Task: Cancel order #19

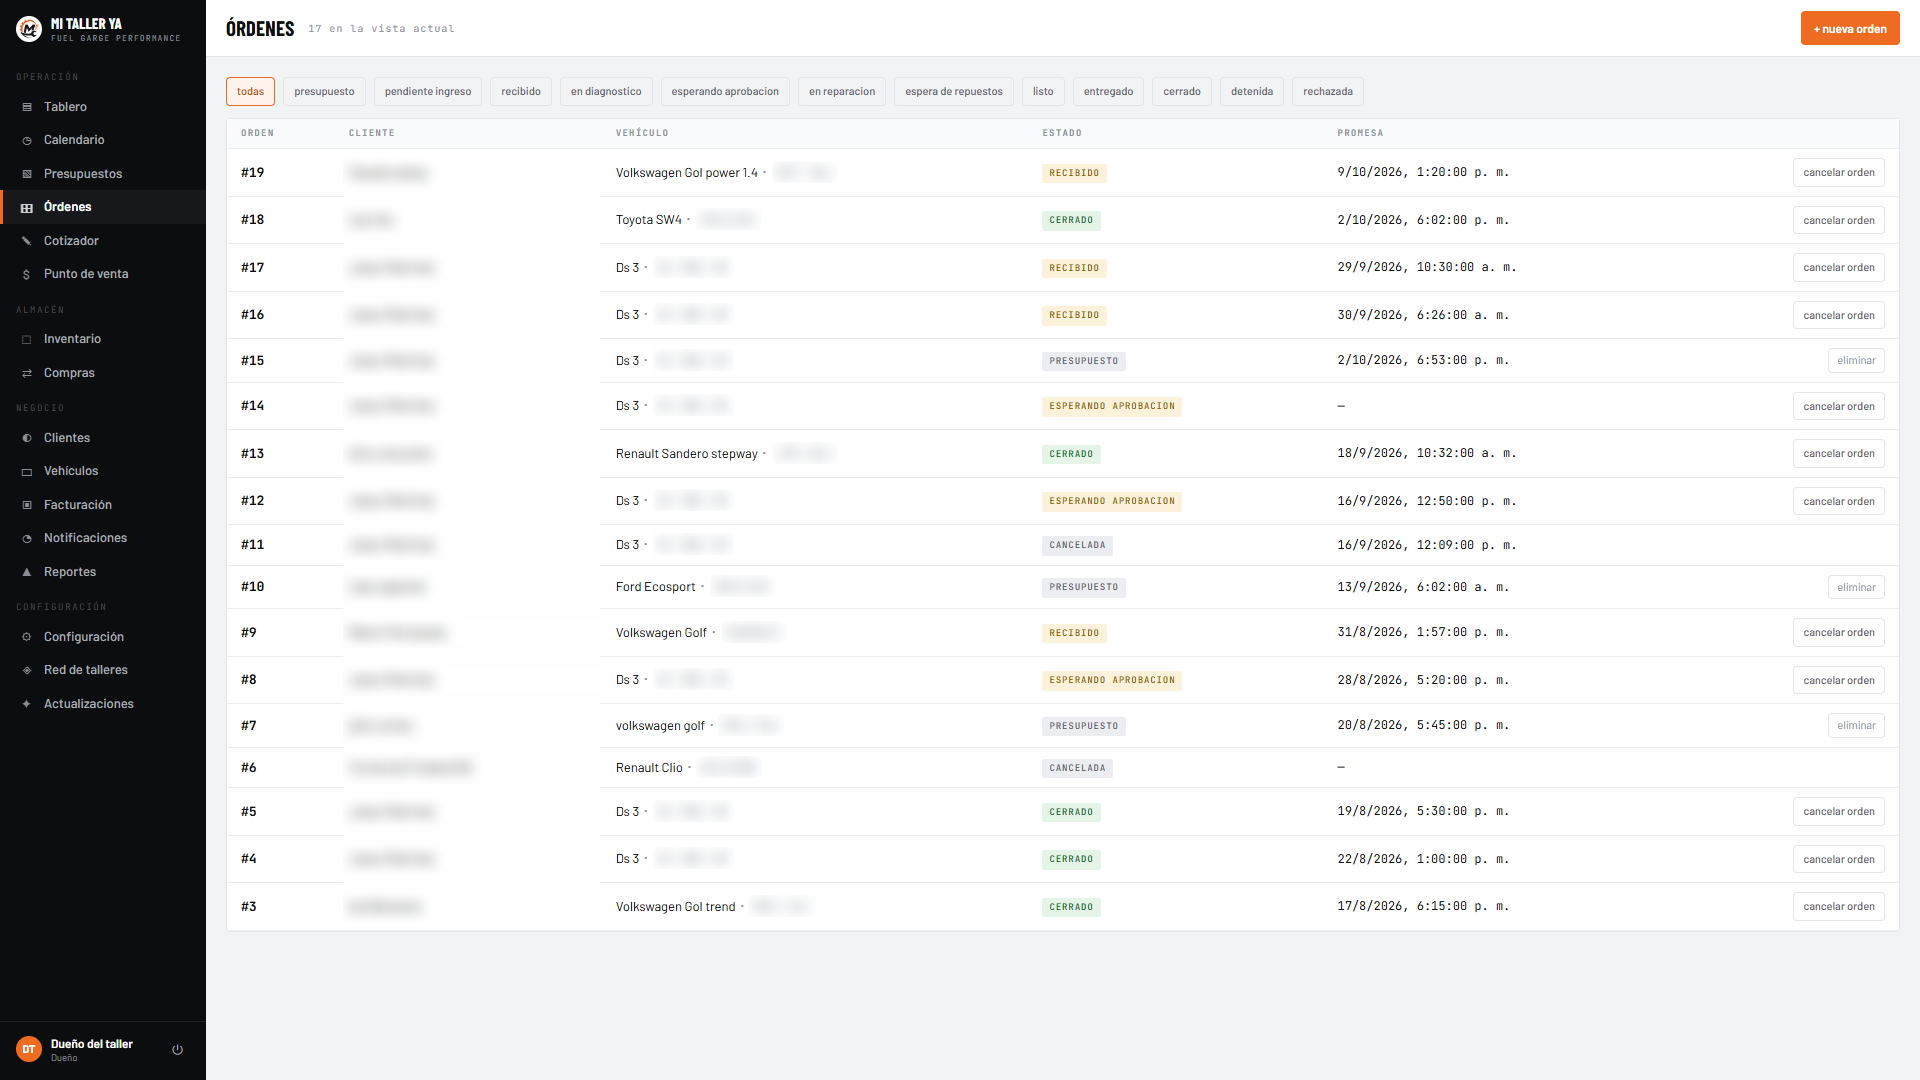Action: 1839,173
